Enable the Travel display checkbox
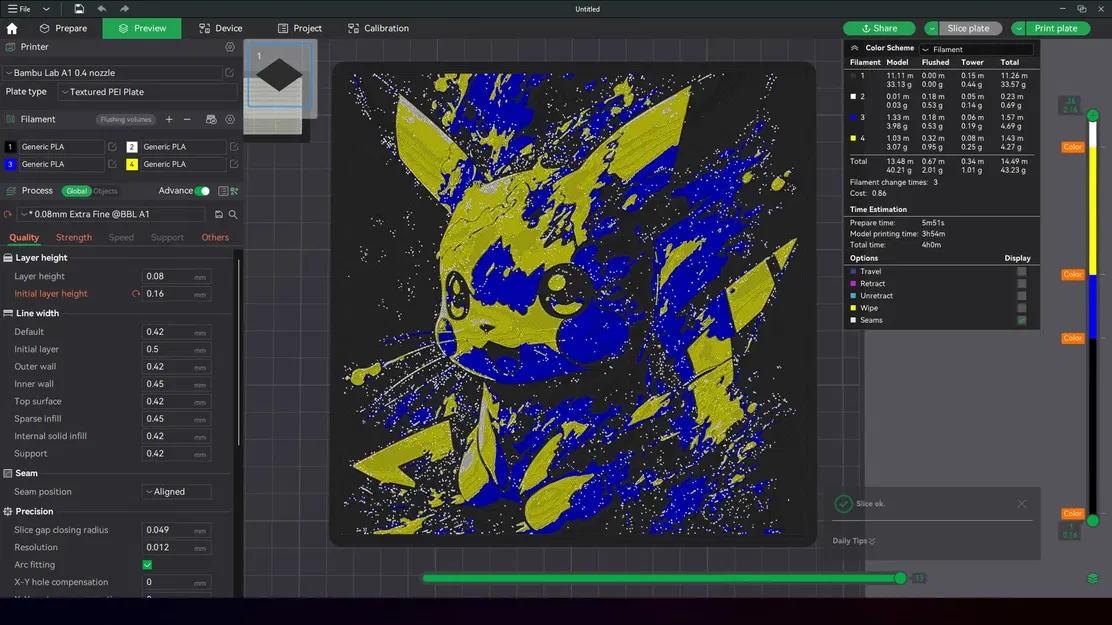Image resolution: width=1112 pixels, height=625 pixels. pos(1022,271)
